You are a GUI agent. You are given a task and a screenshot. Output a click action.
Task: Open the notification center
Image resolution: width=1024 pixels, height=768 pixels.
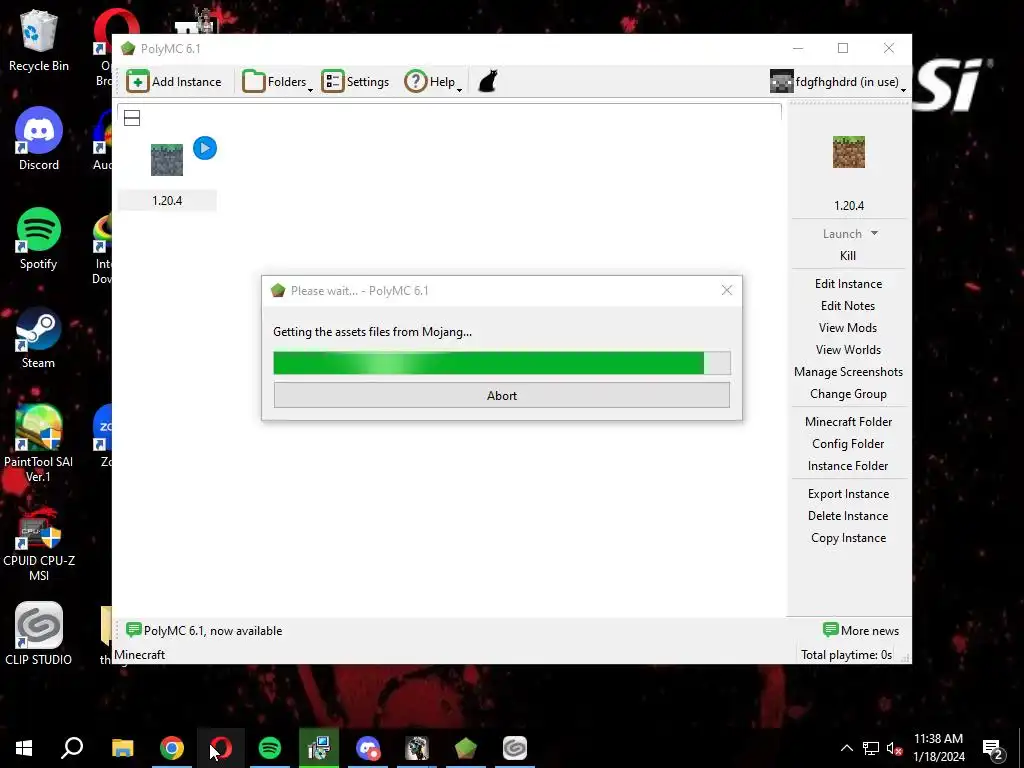coord(993,748)
